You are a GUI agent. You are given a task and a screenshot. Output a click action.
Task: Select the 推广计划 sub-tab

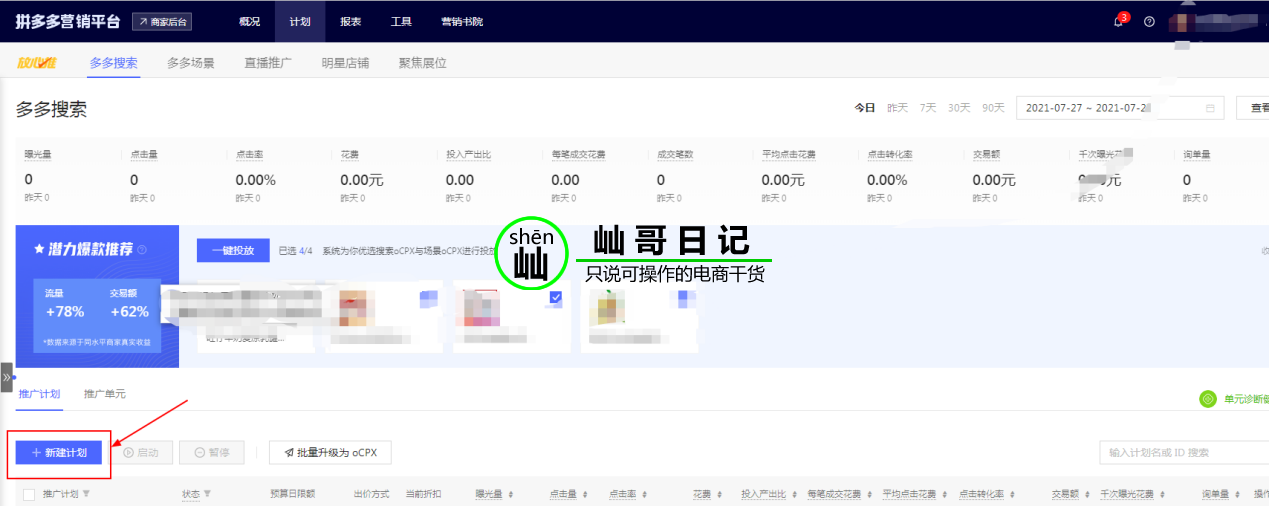coord(39,394)
